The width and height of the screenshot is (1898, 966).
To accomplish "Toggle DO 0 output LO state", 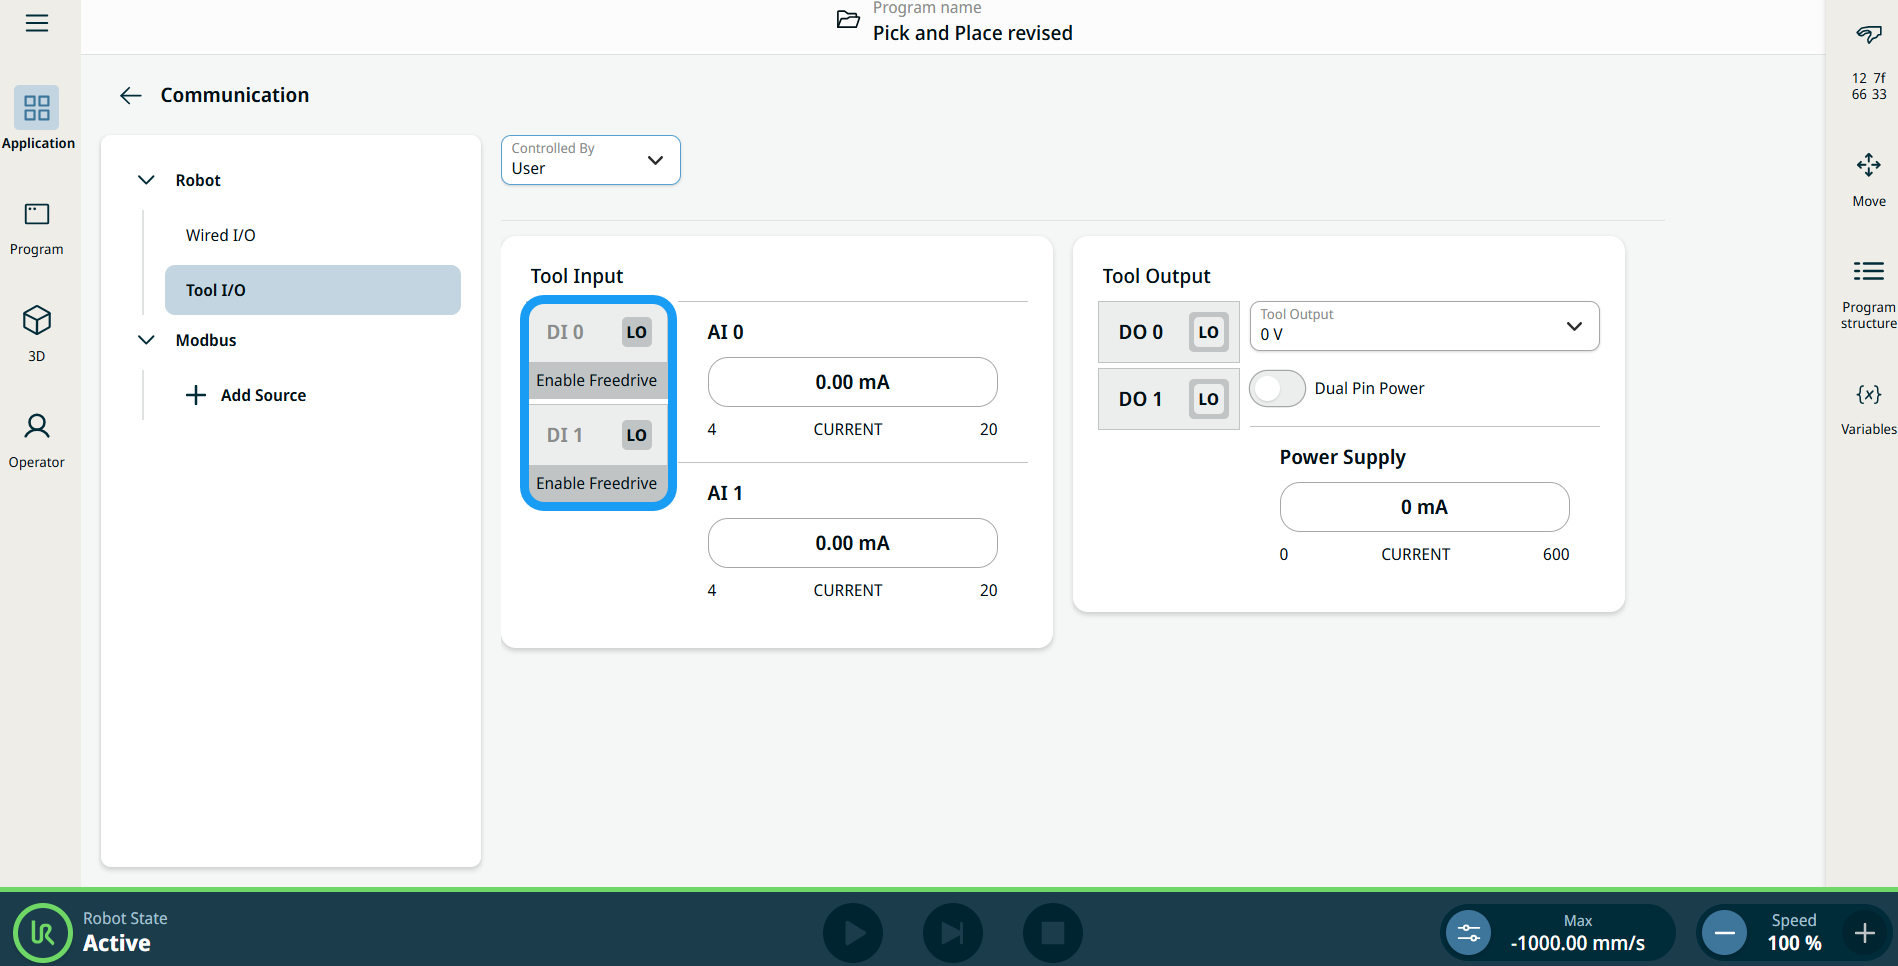I will tap(1208, 332).
